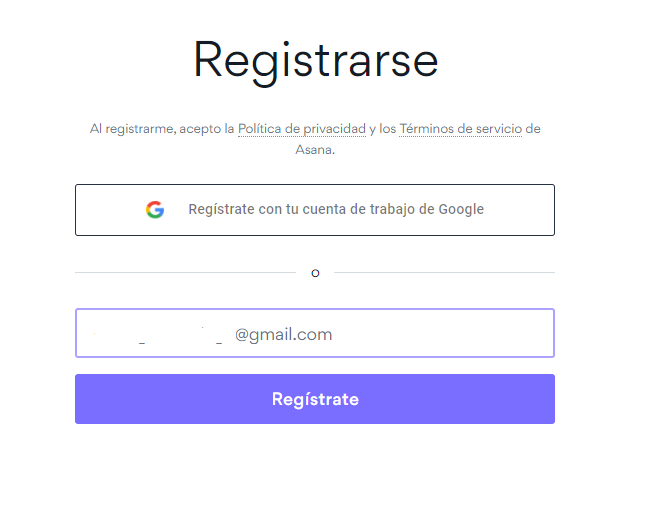The width and height of the screenshot is (659, 506).
Task: Click the Google "G" logo icon
Action: tap(155, 209)
